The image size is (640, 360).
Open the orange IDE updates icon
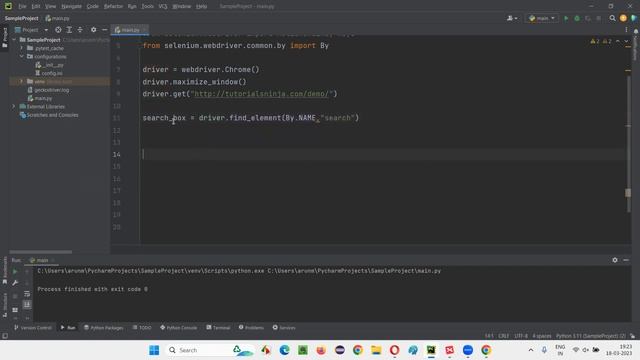(x=623, y=18)
